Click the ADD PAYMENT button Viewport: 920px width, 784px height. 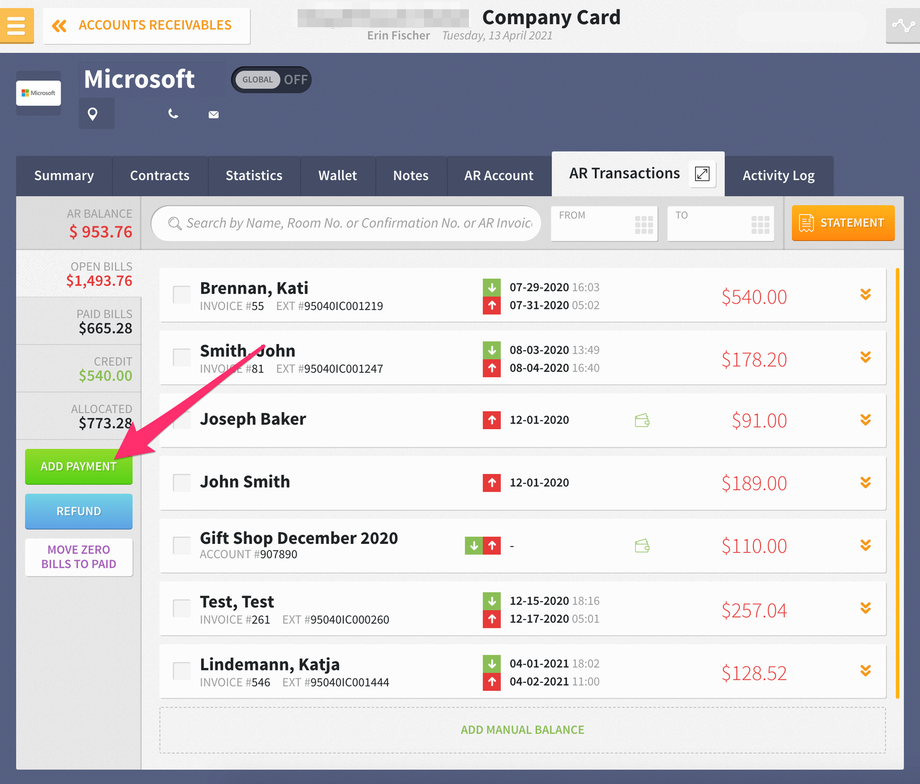tap(79, 467)
